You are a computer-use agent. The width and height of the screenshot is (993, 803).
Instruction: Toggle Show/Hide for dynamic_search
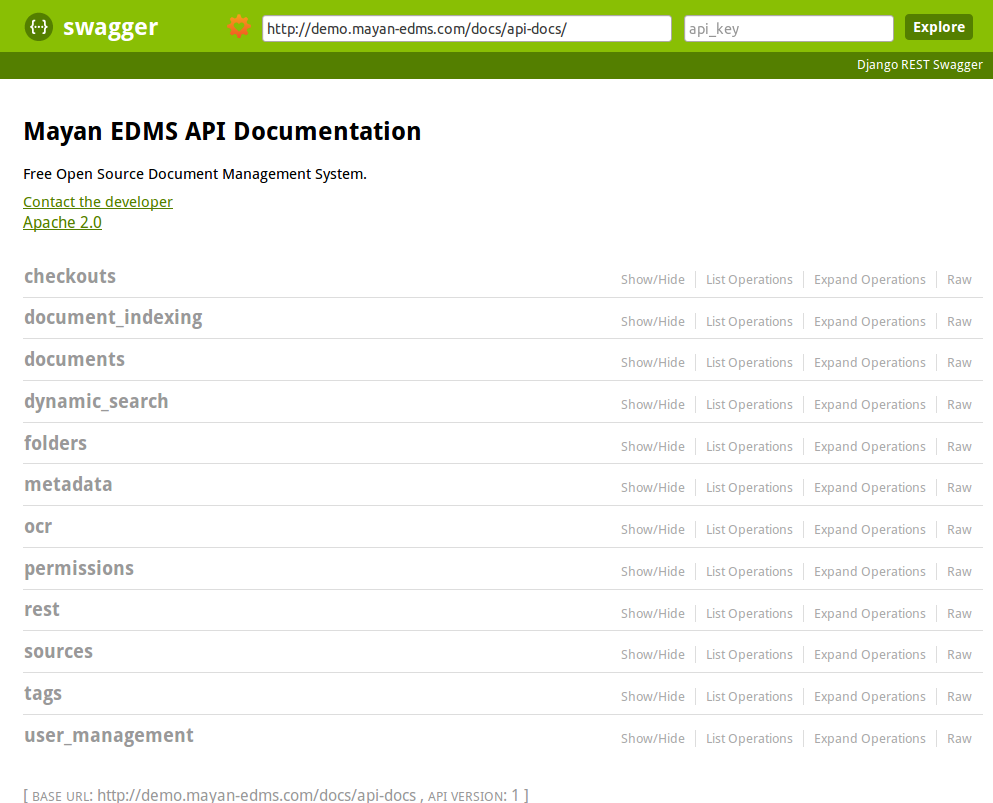tap(652, 405)
